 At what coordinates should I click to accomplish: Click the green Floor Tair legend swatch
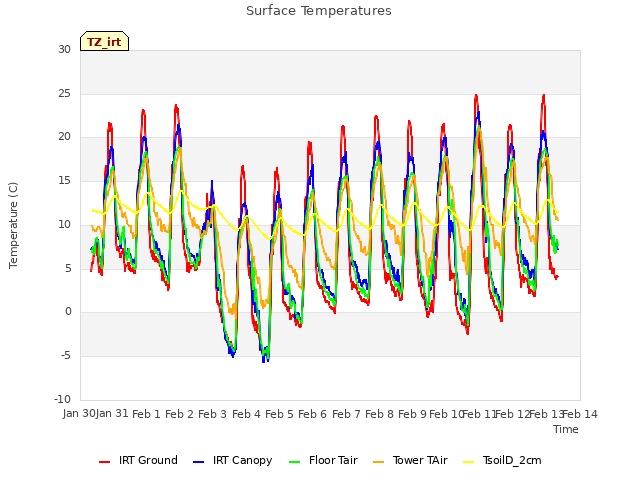coord(294,462)
